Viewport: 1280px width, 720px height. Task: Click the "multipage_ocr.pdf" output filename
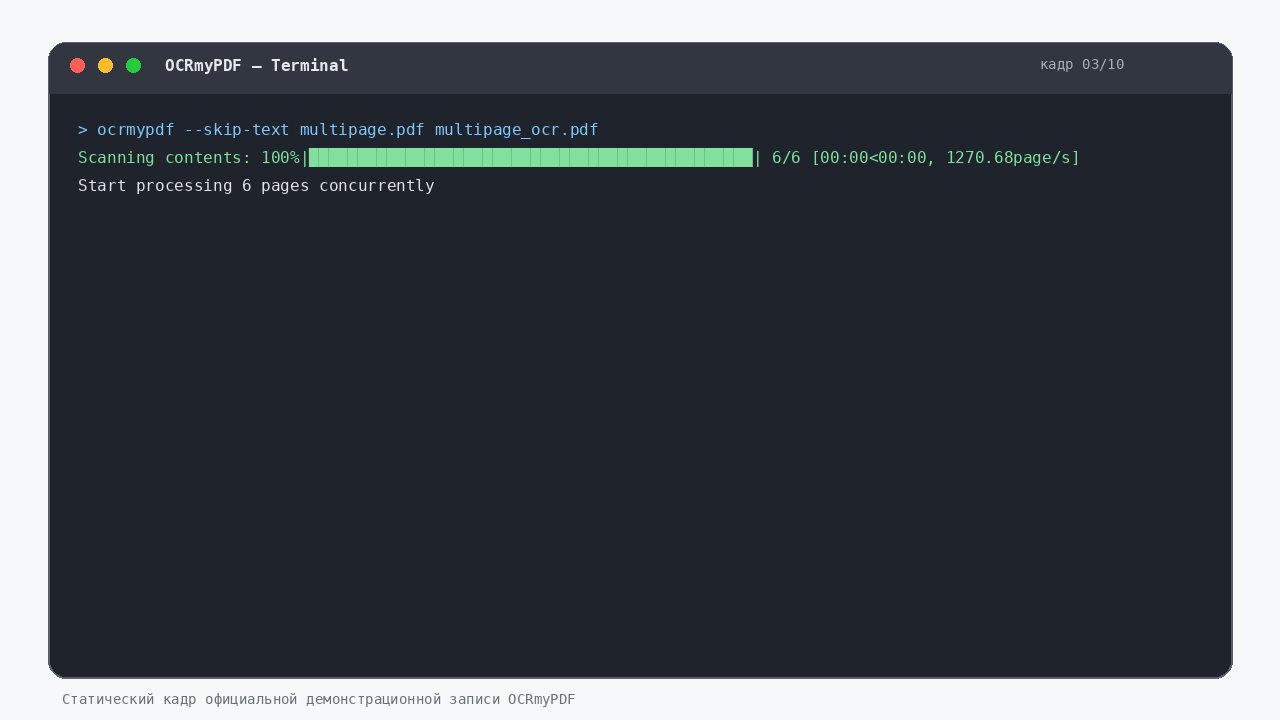point(517,130)
